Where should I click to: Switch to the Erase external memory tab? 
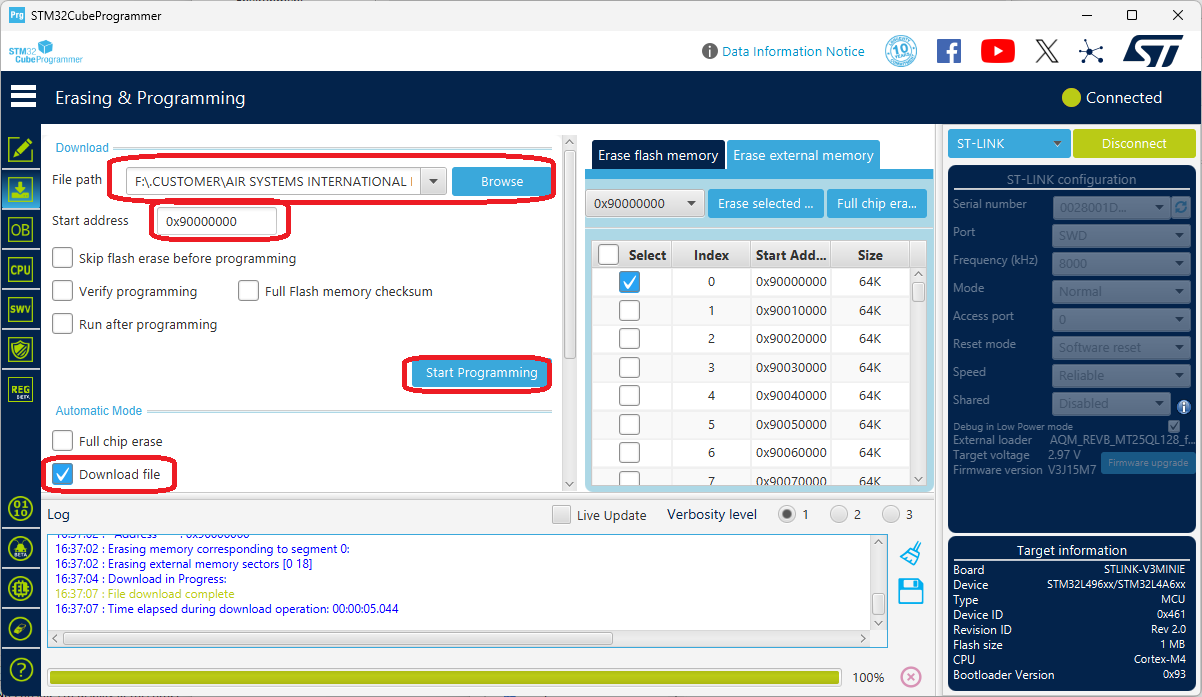(x=803, y=155)
